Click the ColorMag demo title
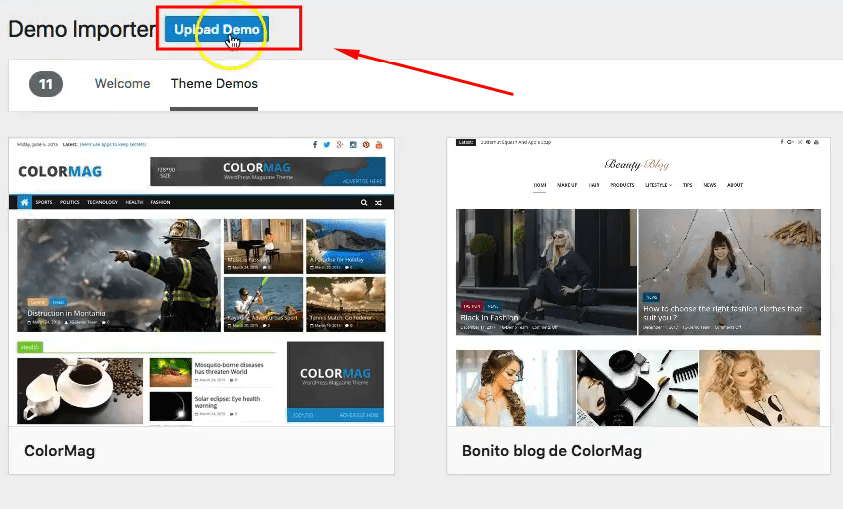843x509 pixels. click(60, 450)
